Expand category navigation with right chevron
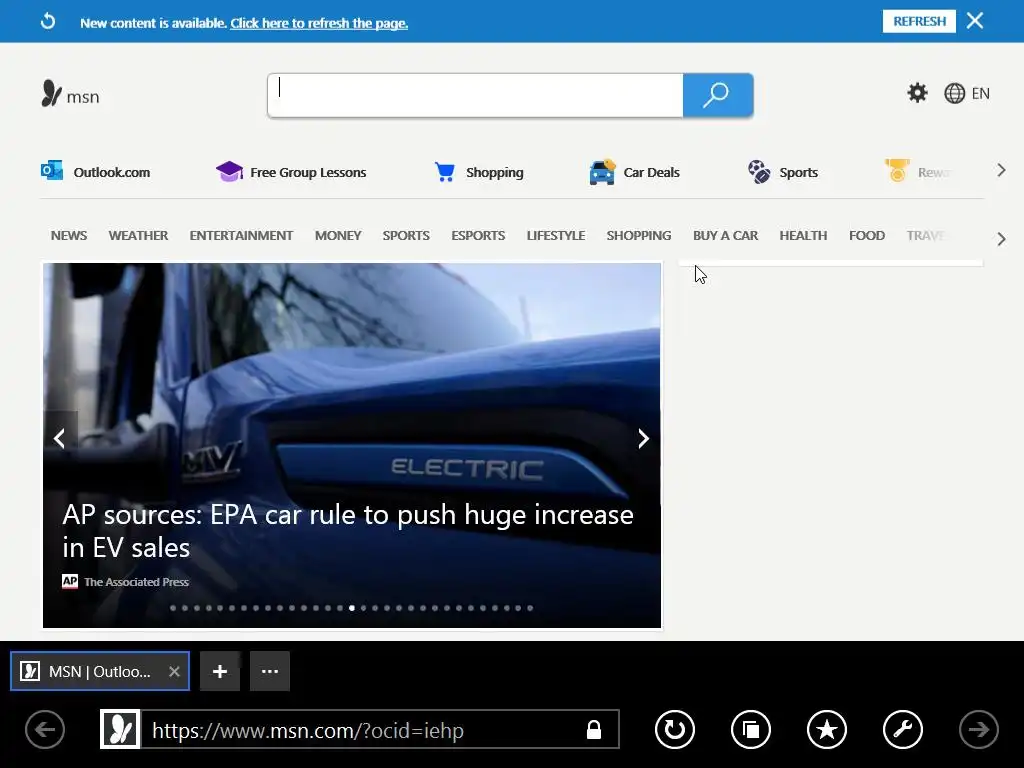Image resolution: width=1024 pixels, height=768 pixels. [1001, 239]
